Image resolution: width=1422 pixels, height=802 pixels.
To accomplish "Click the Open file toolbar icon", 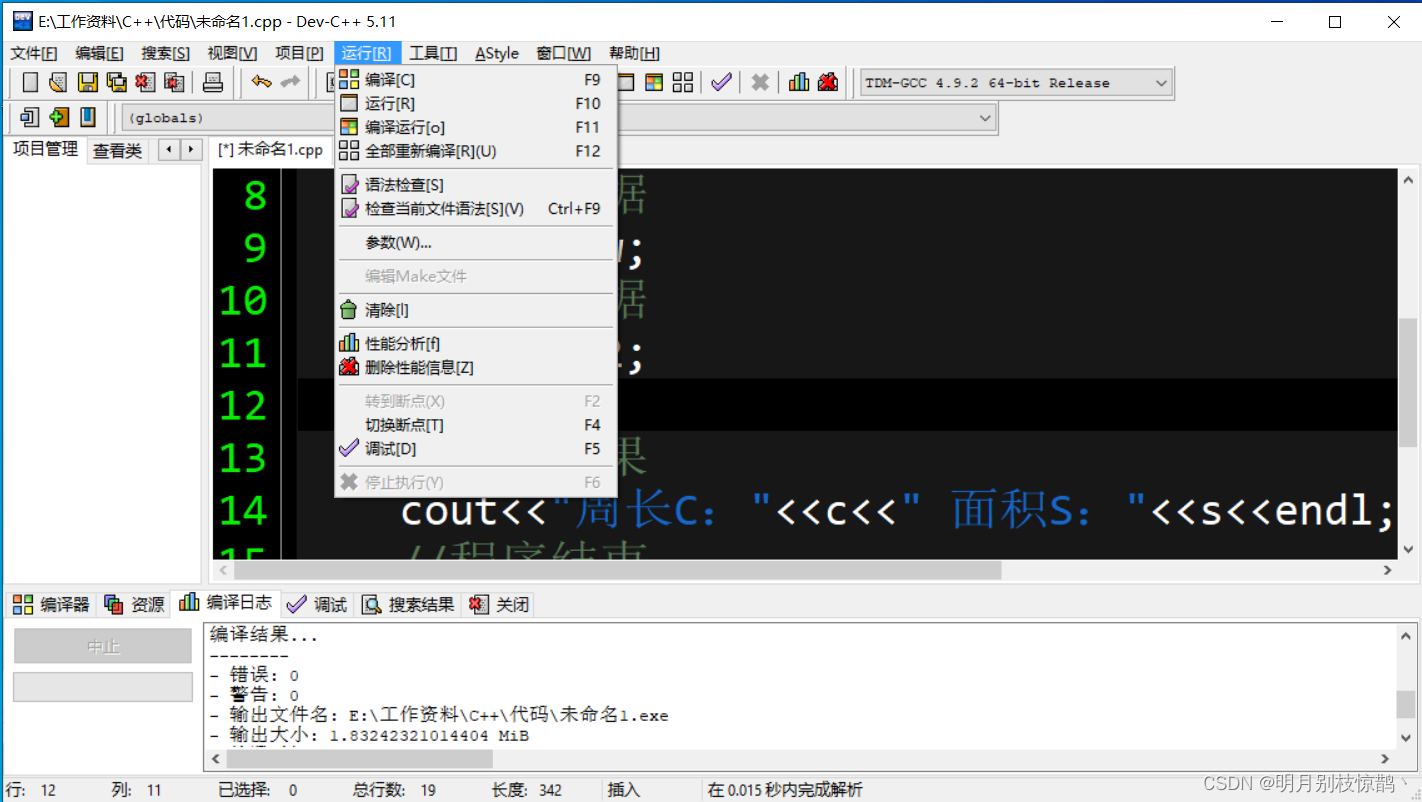I will point(59,83).
